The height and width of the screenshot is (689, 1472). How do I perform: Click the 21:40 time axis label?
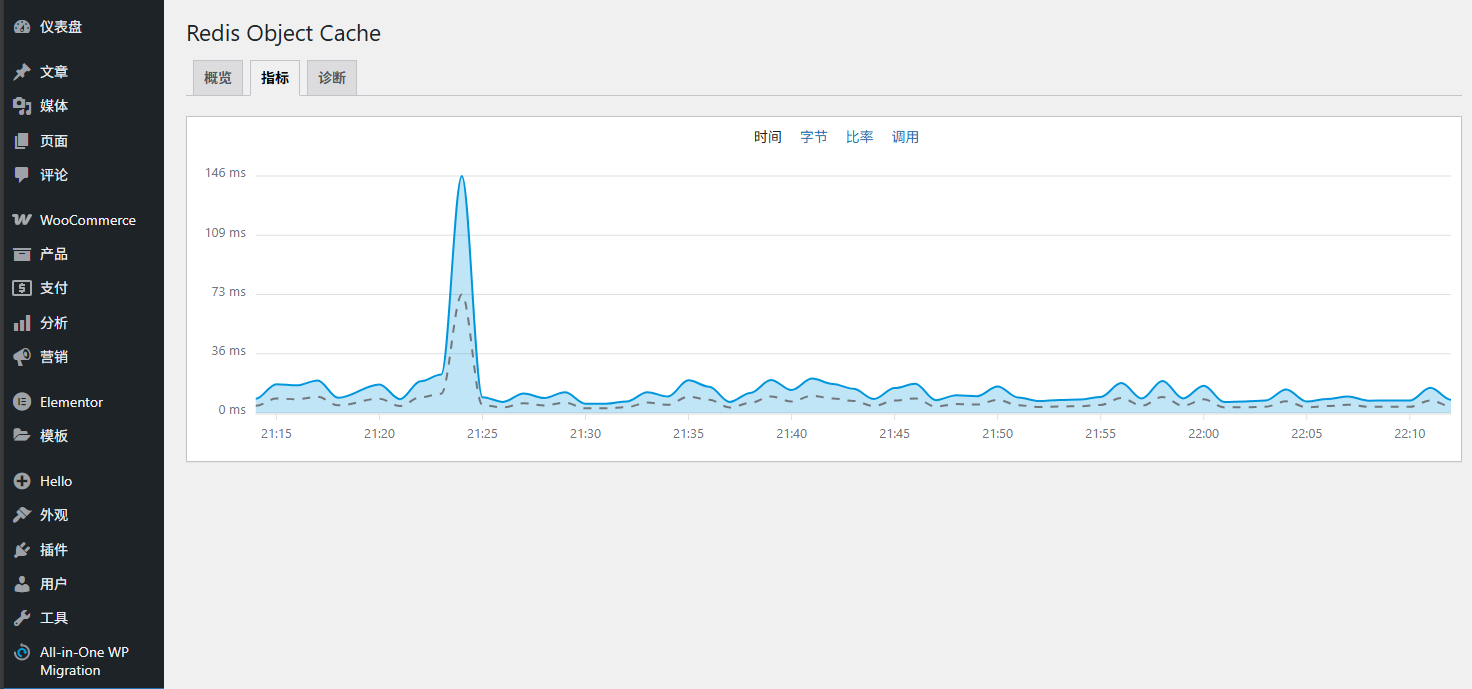click(791, 433)
